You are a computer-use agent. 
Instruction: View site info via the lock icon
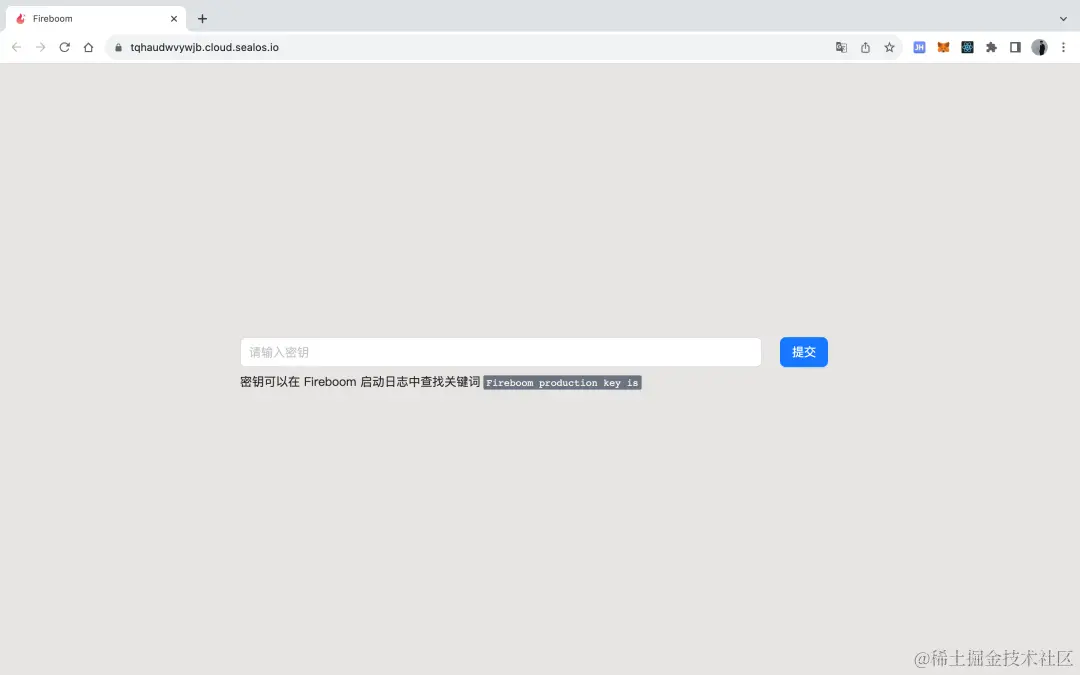click(118, 48)
